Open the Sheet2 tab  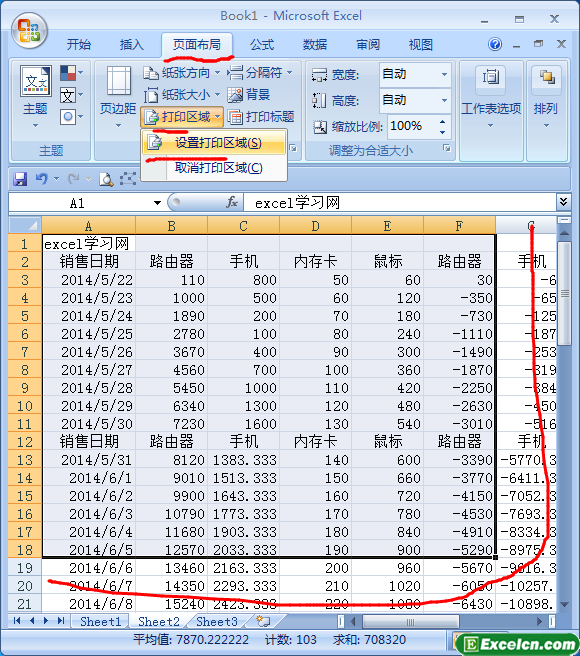(x=159, y=622)
